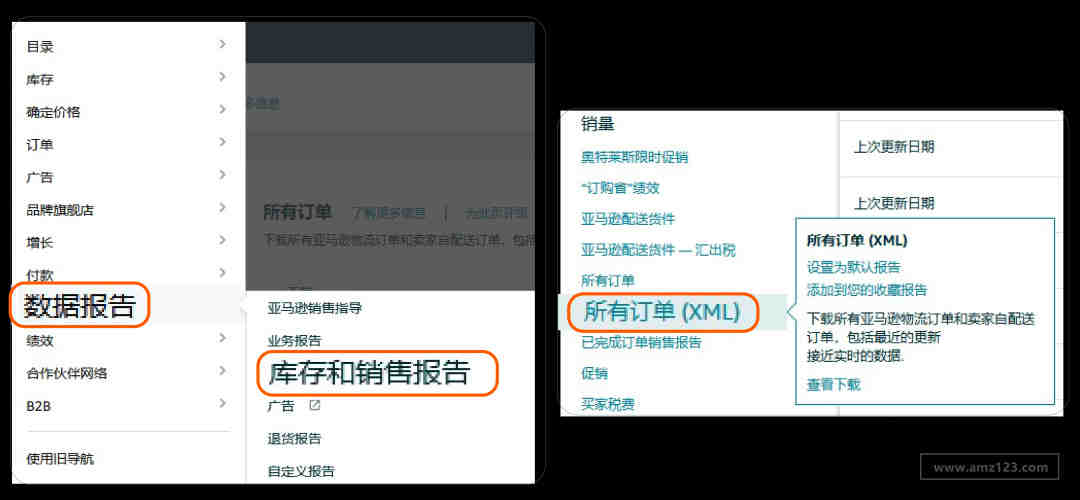Expand the 合作伙伴网络 chevron

pyautogui.click(x=222, y=371)
